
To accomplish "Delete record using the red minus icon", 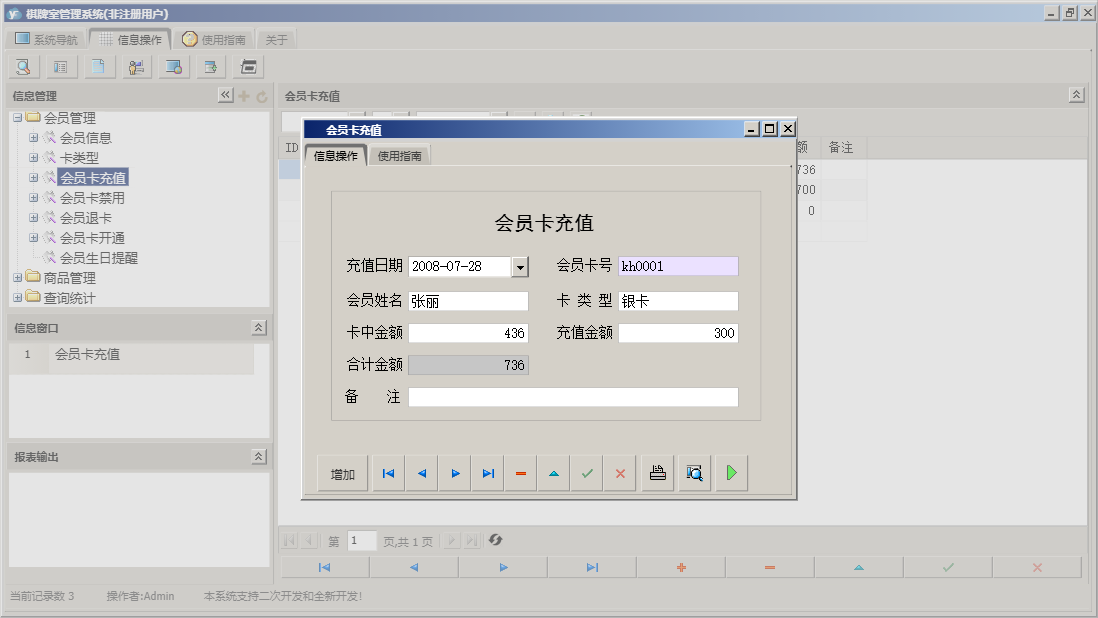I will click(520, 472).
